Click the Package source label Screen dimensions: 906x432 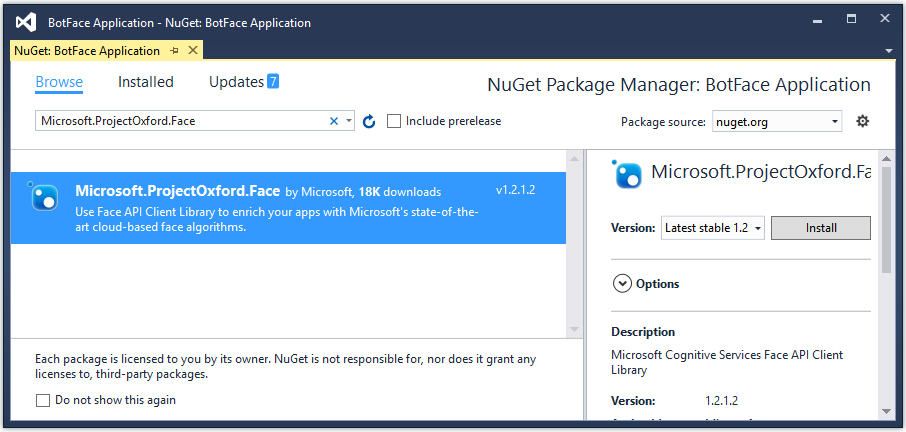click(663, 122)
